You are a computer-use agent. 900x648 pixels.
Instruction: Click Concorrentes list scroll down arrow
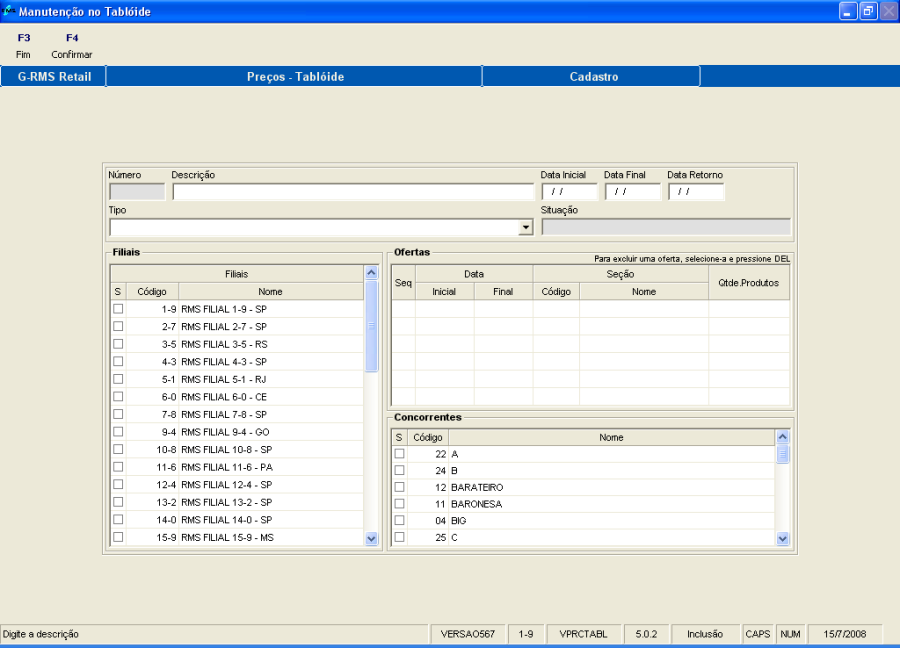[782, 538]
